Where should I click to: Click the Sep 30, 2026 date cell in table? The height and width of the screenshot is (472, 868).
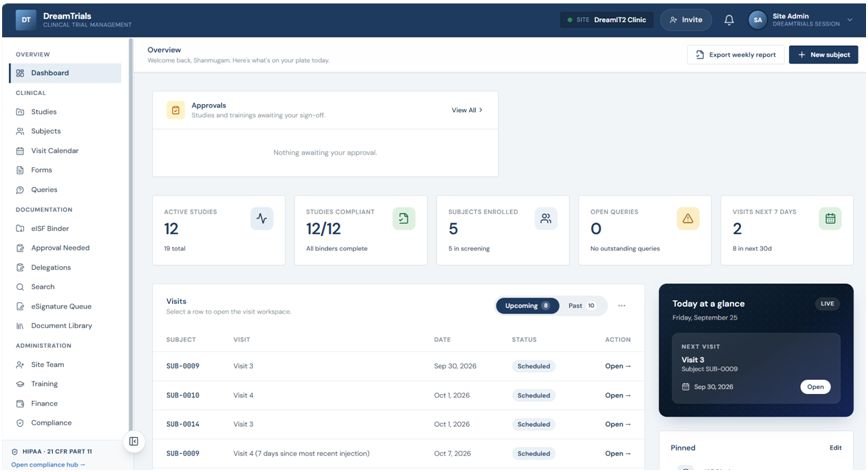pos(455,366)
